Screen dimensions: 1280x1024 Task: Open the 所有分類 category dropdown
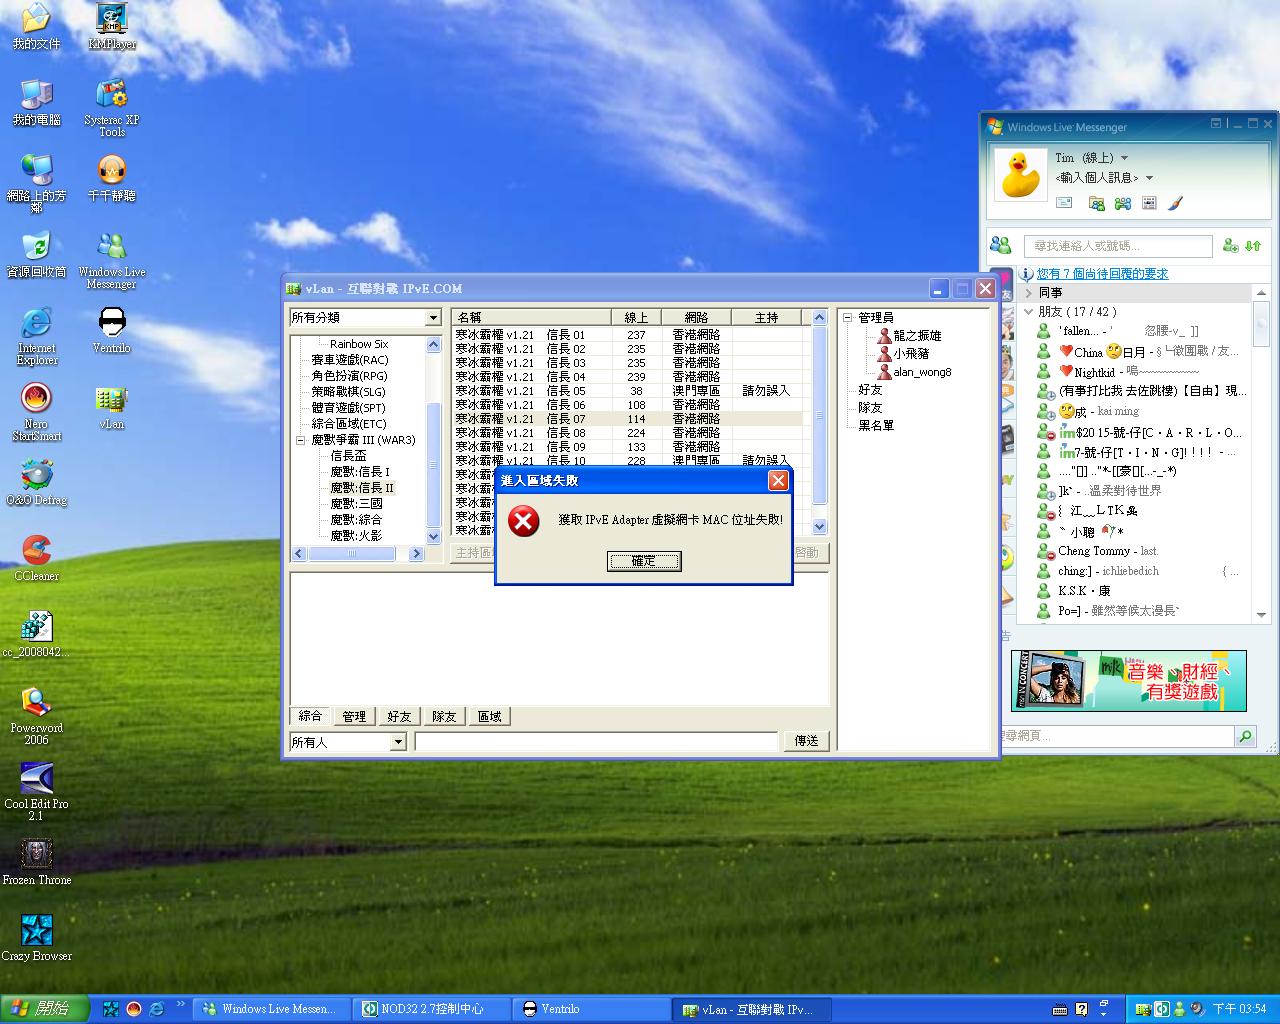pos(433,318)
